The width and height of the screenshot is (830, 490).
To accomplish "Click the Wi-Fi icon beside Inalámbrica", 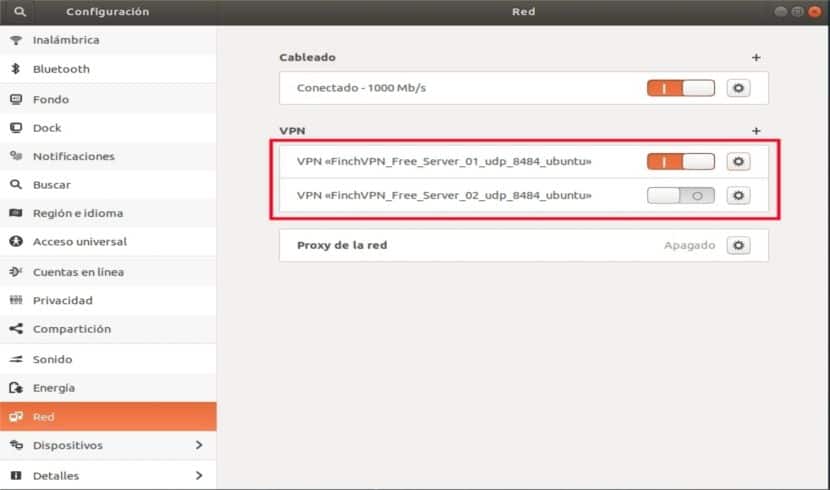I will pos(16,40).
